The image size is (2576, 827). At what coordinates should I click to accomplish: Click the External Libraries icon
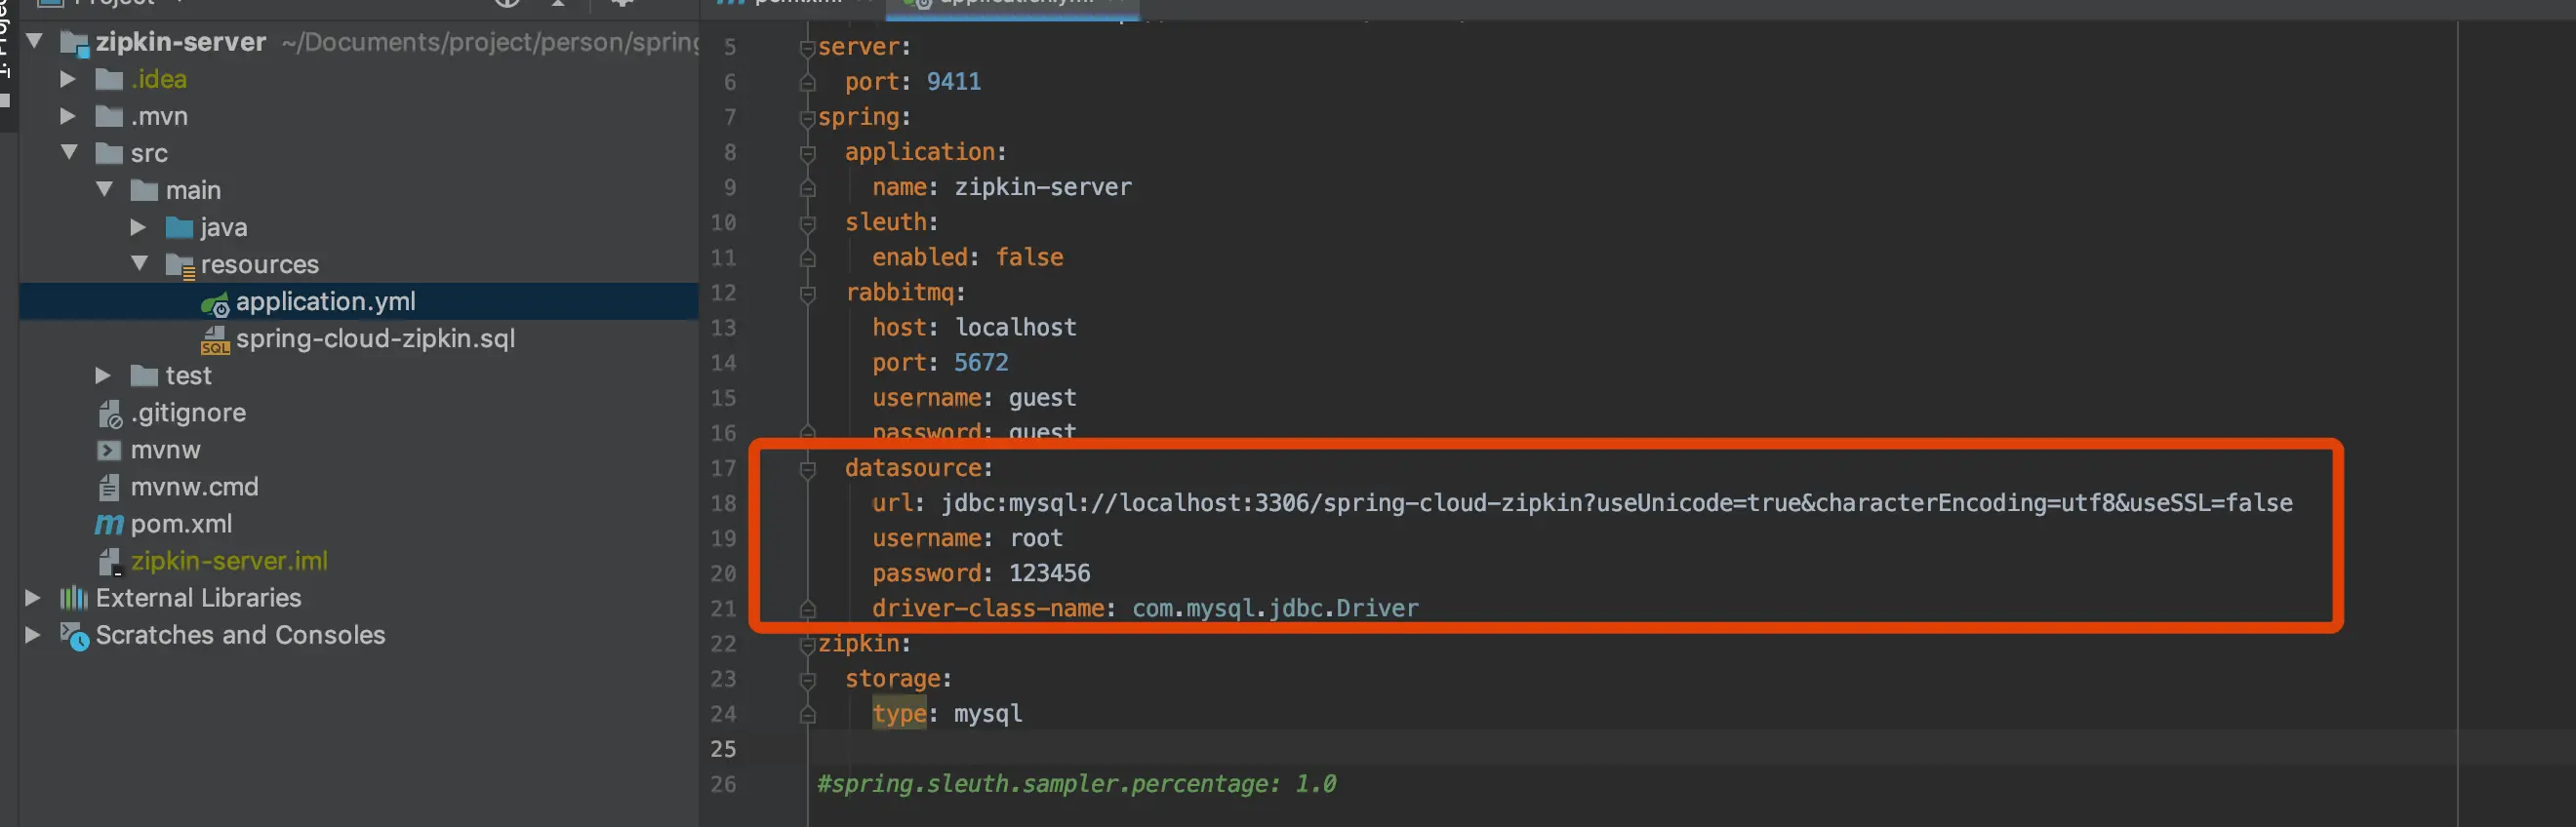[73, 598]
